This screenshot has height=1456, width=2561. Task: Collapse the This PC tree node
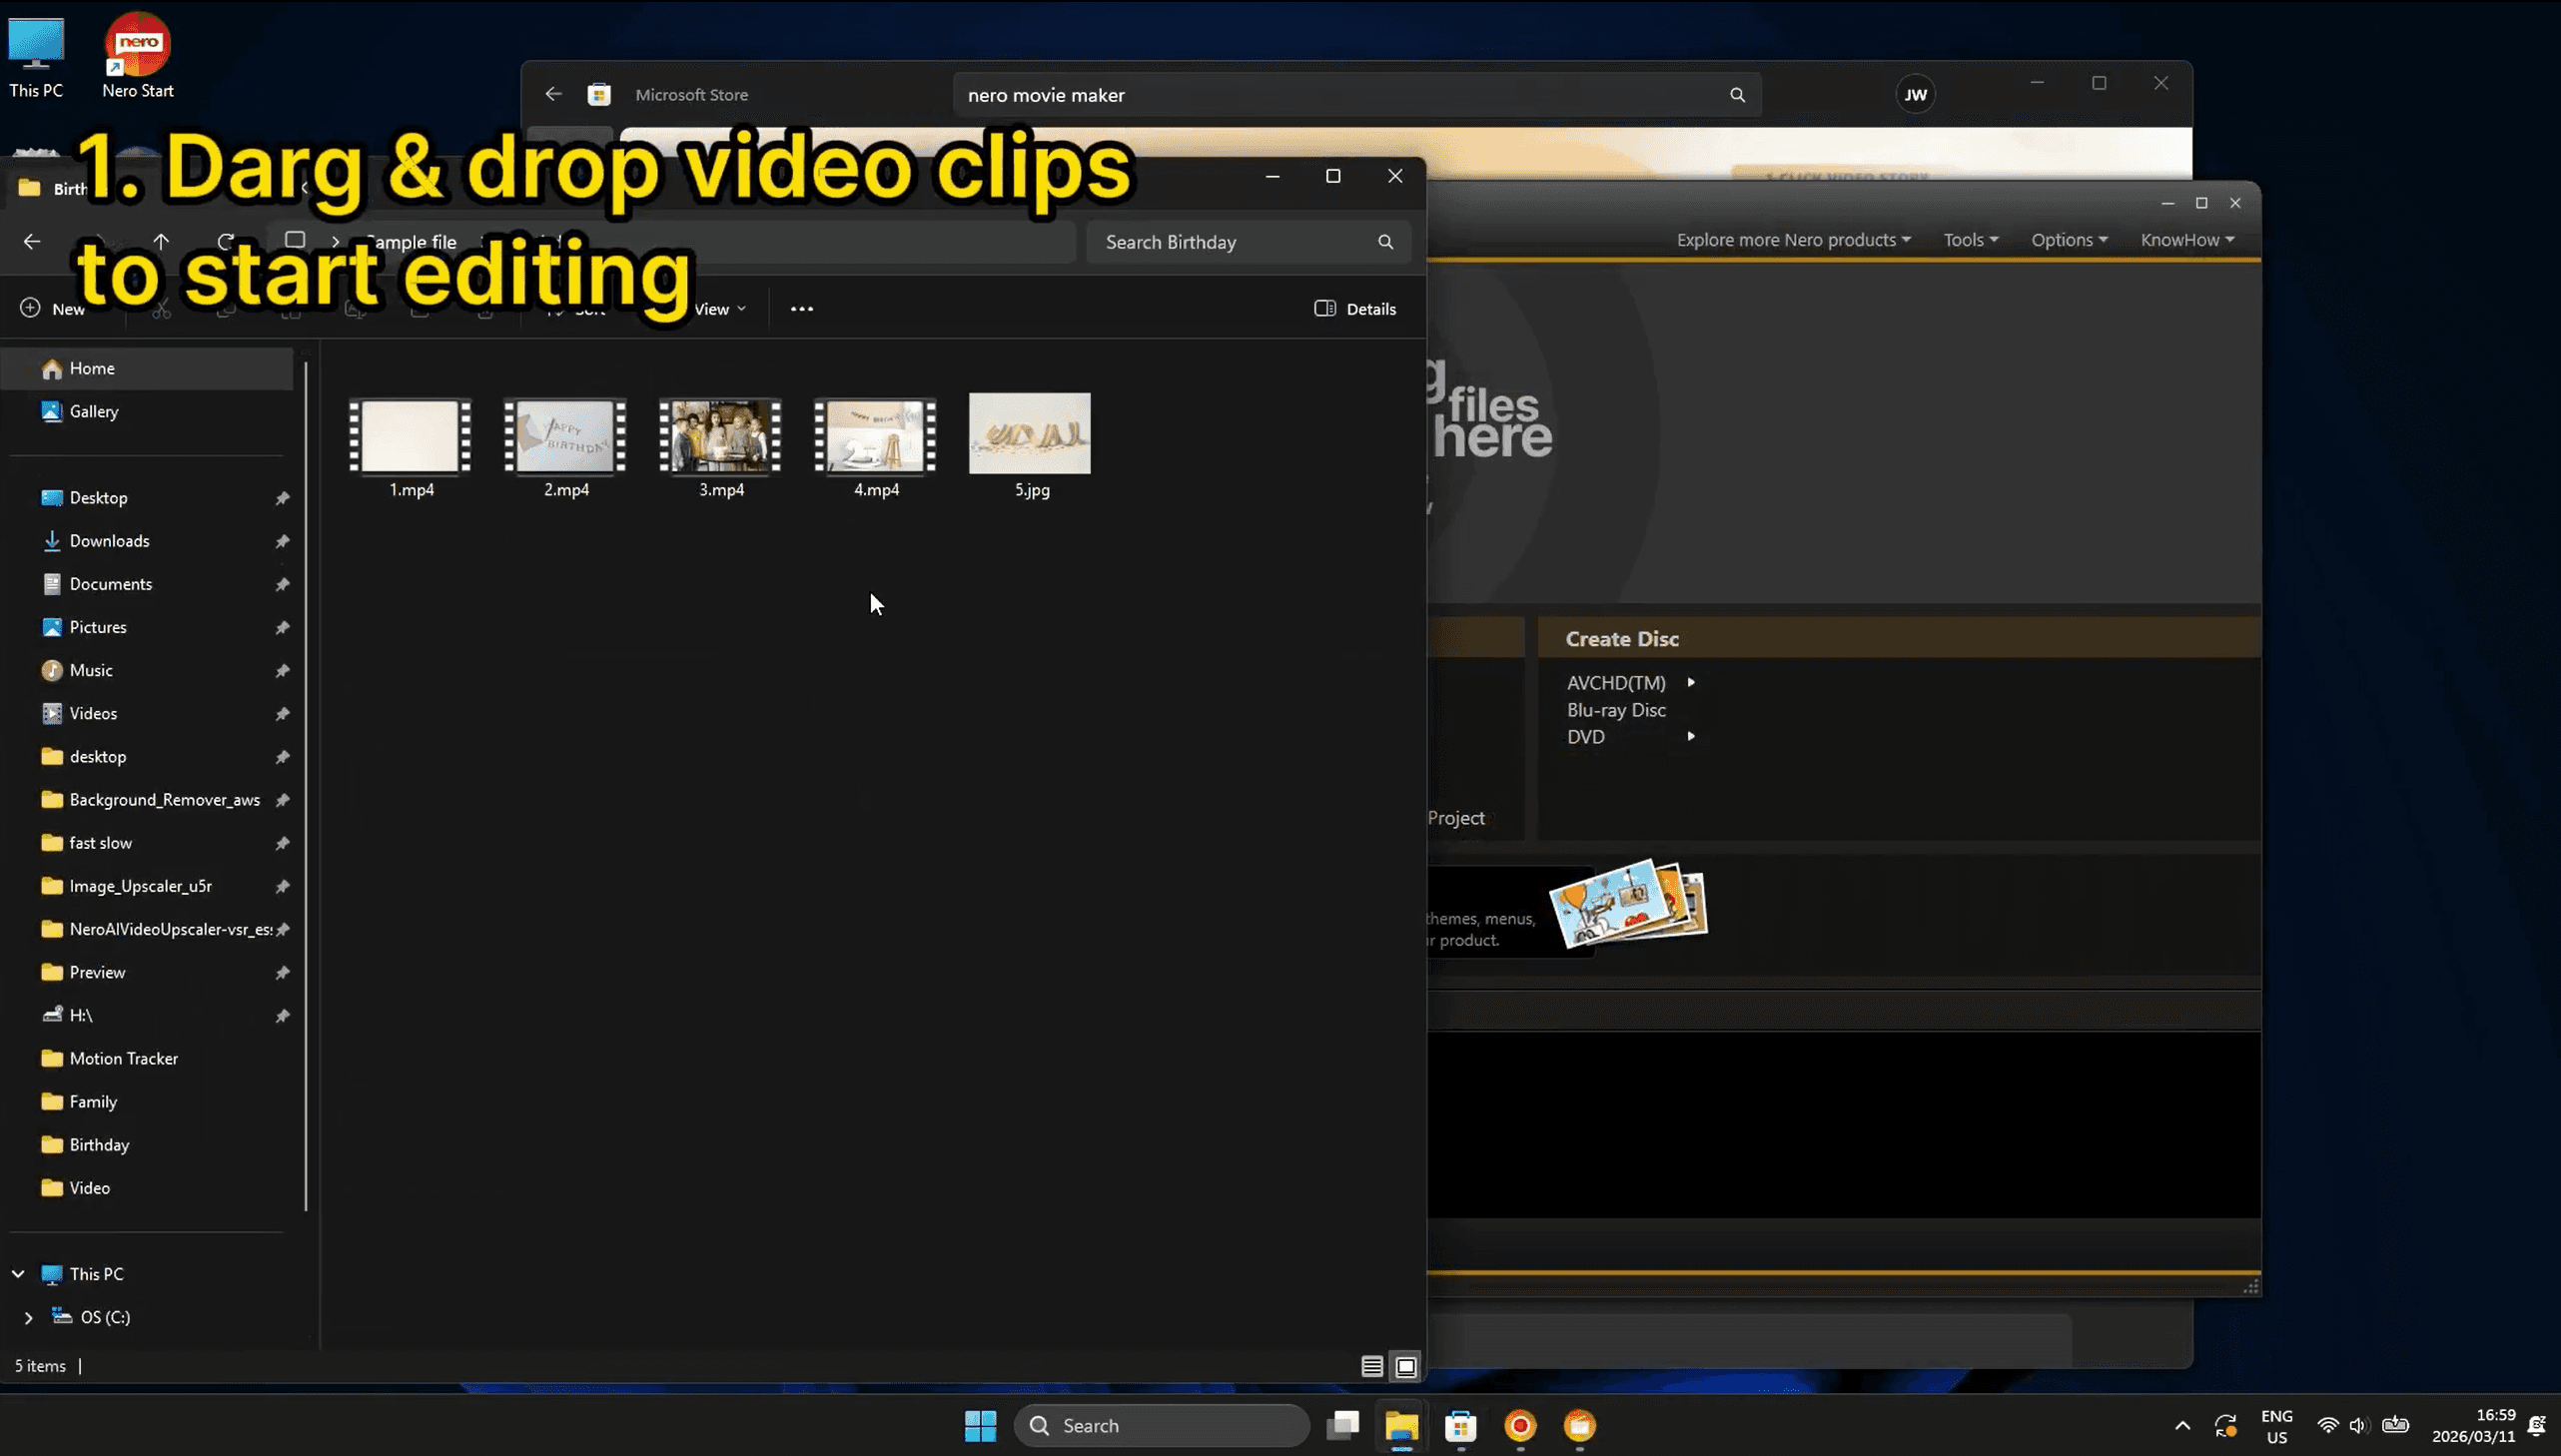pyautogui.click(x=18, y=1274)
